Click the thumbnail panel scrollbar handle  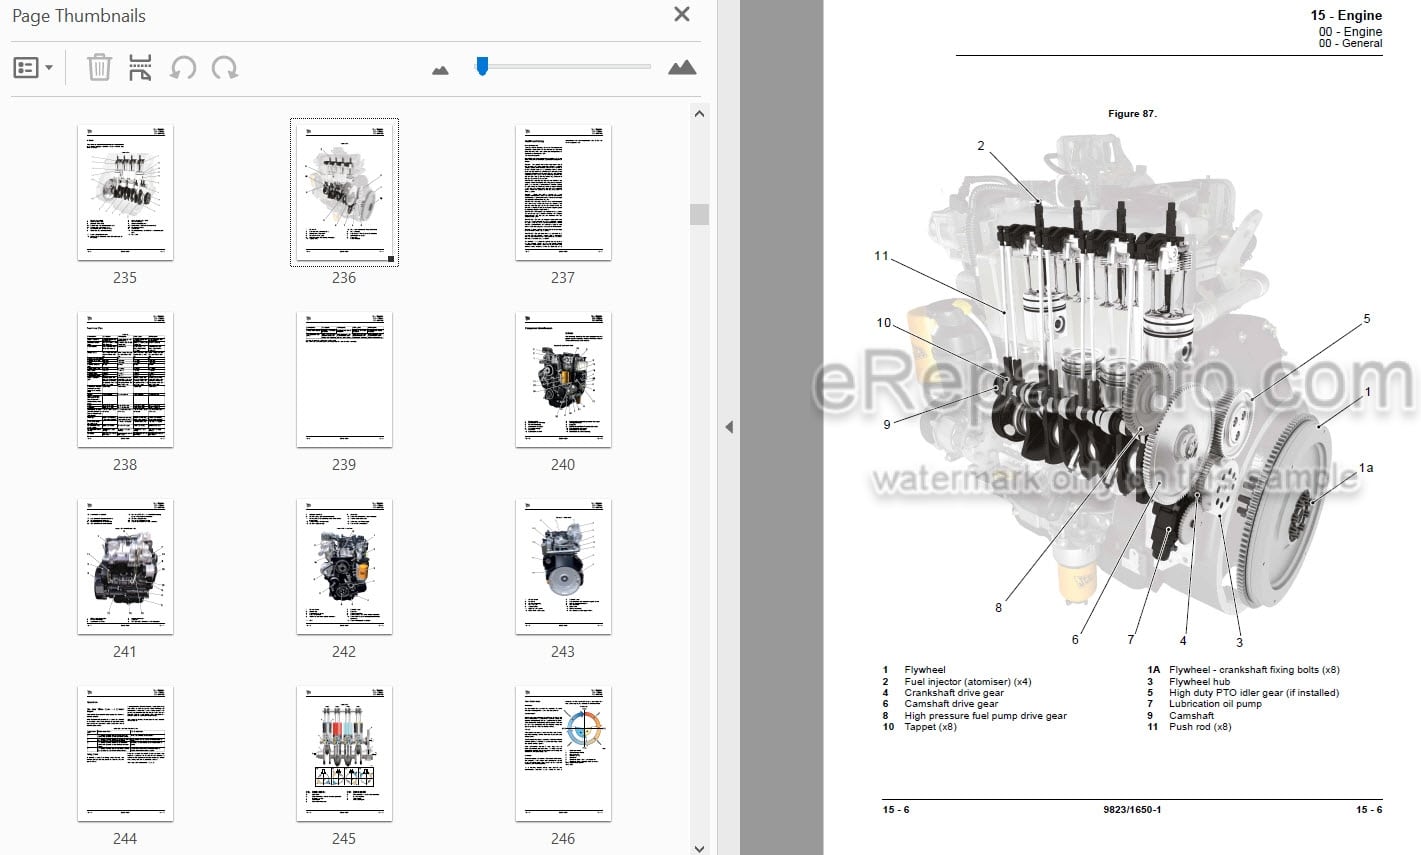699,214
